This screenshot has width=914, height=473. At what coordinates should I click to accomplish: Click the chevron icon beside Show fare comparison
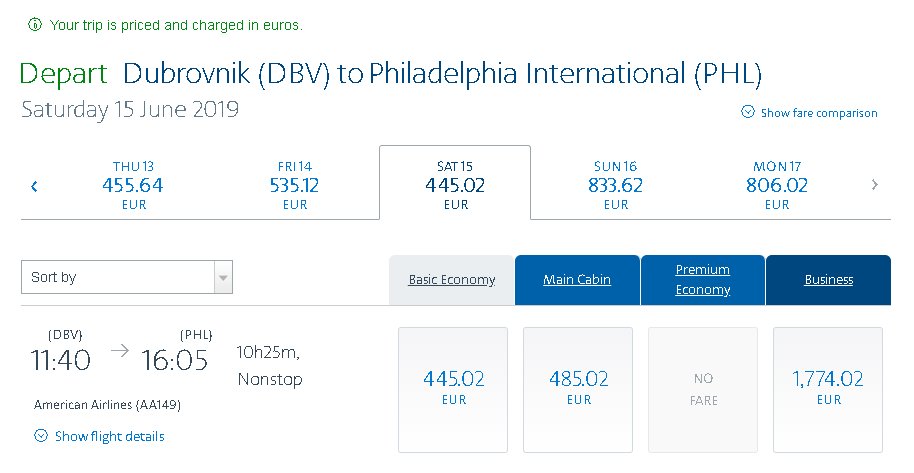(748, 111)
